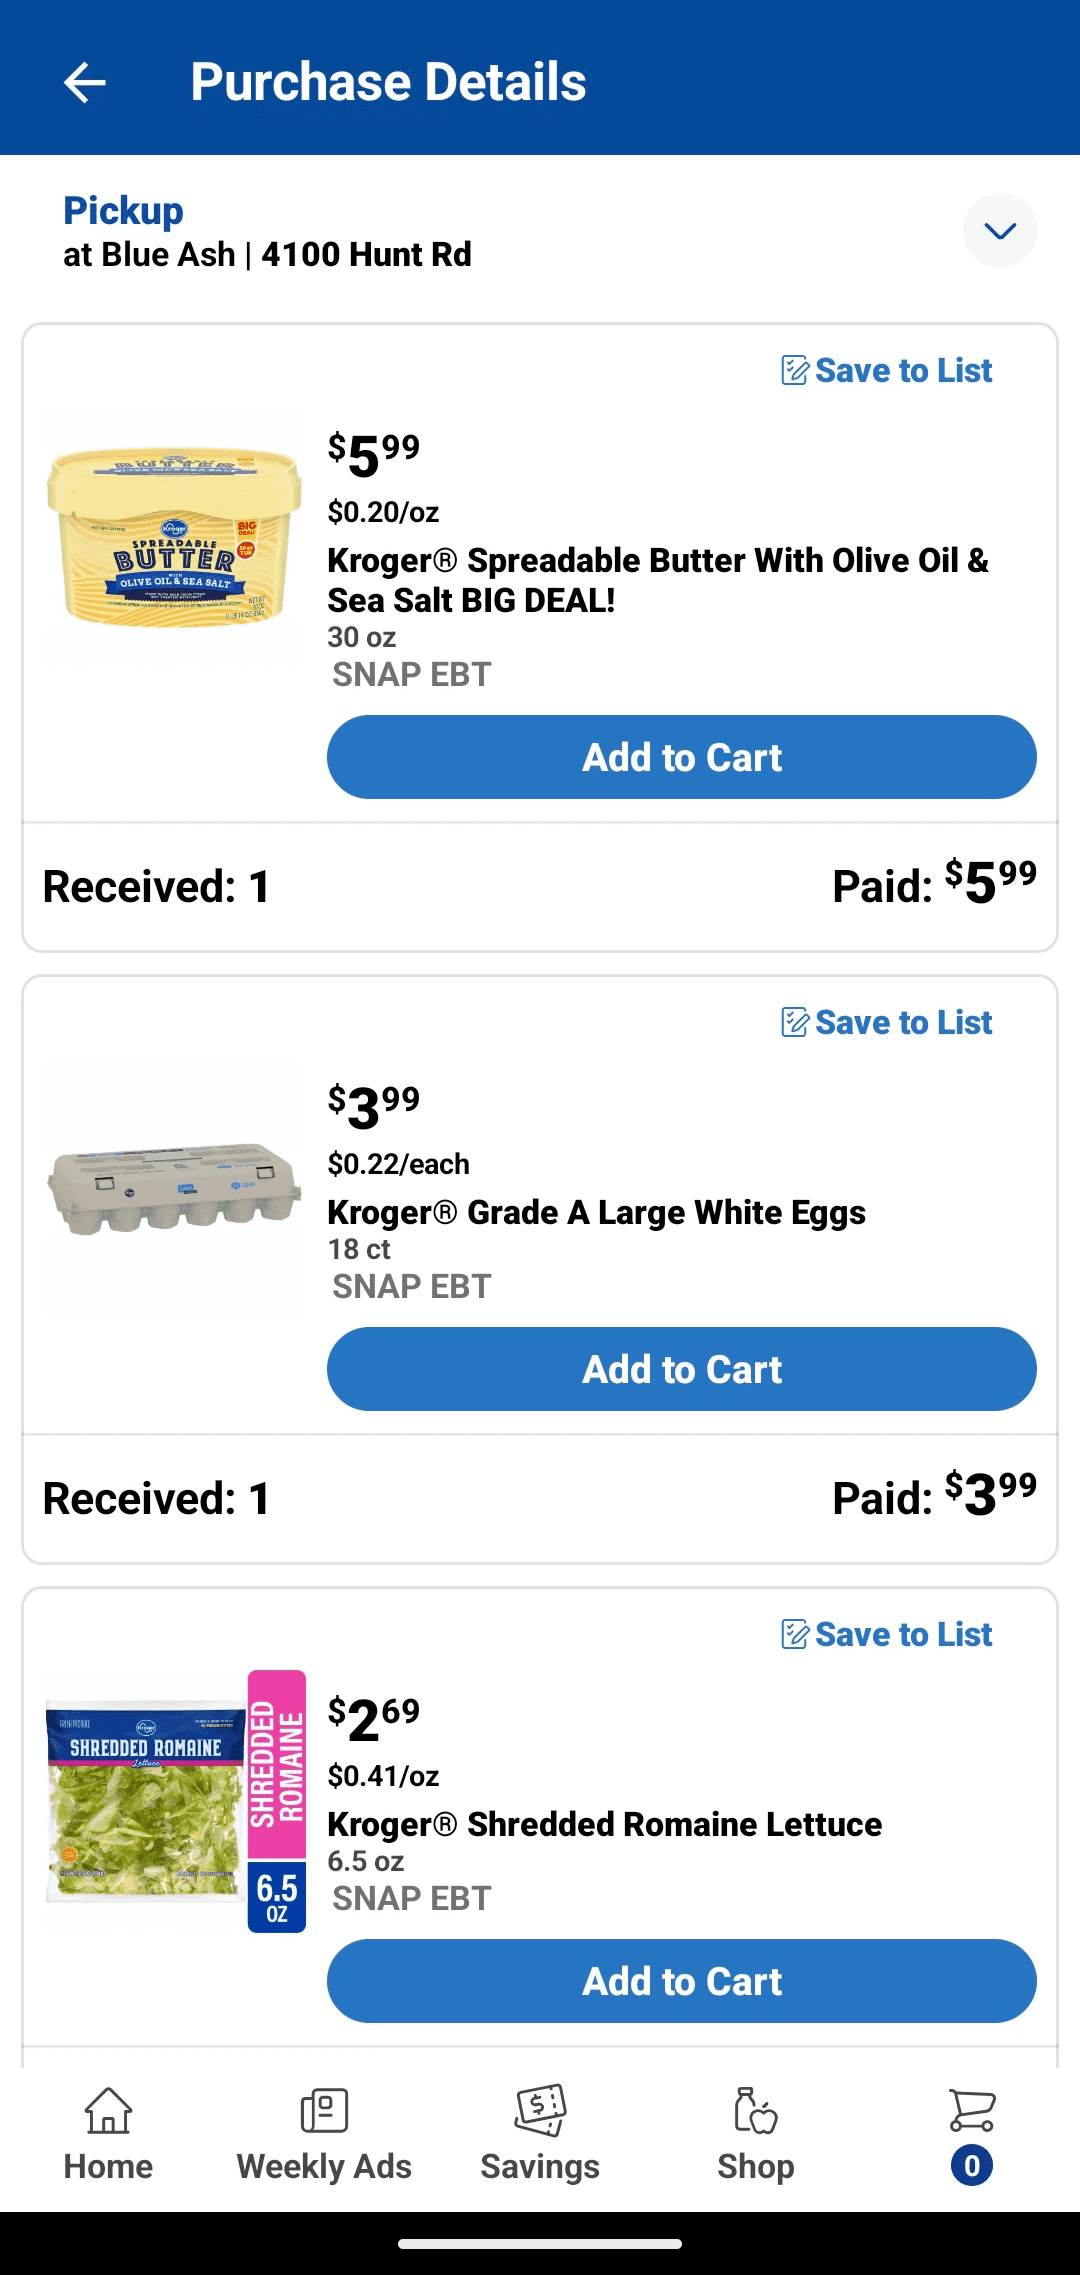Screen dimensions: 1080x2275
Task: Expand the Pickup details chevron
Action: 999,231
